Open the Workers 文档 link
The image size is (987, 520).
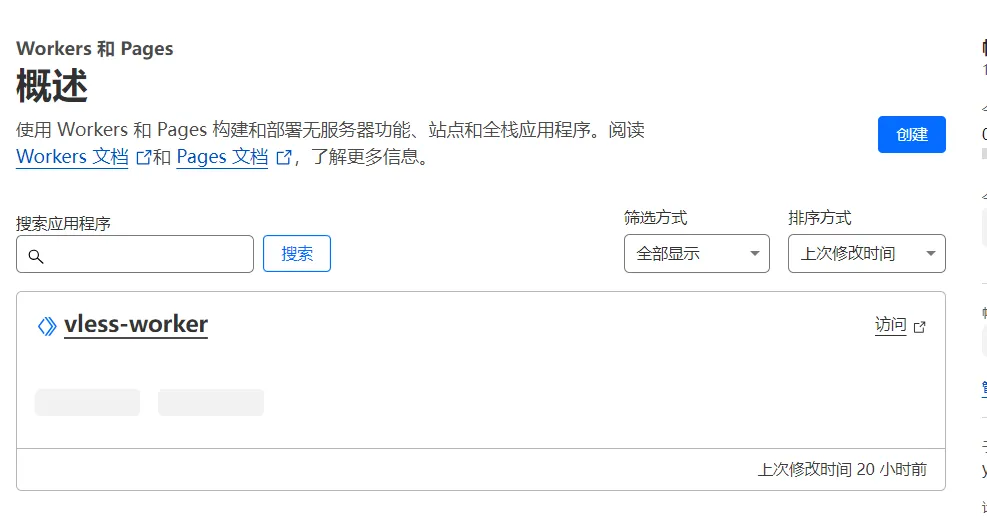72,157
